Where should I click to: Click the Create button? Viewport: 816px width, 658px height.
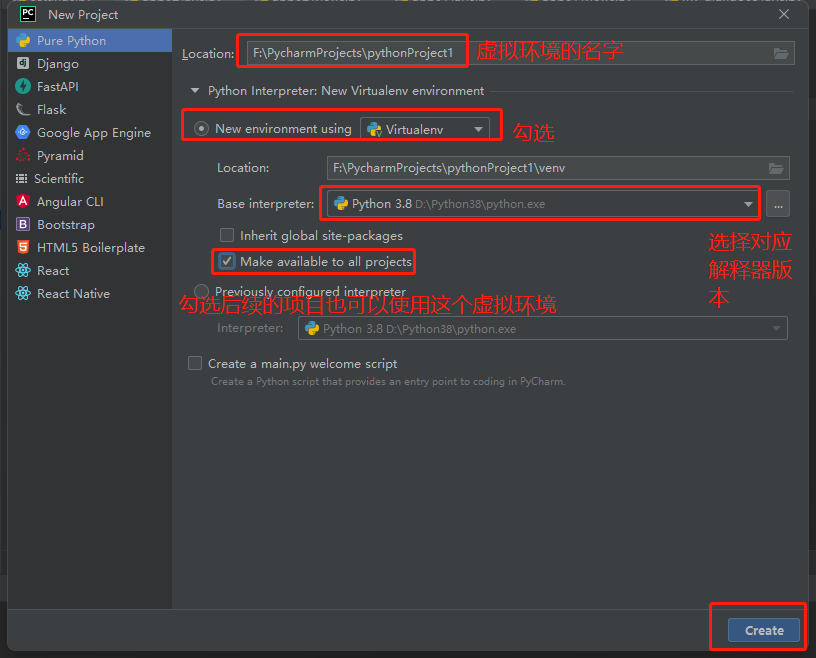tap(763, 630)
